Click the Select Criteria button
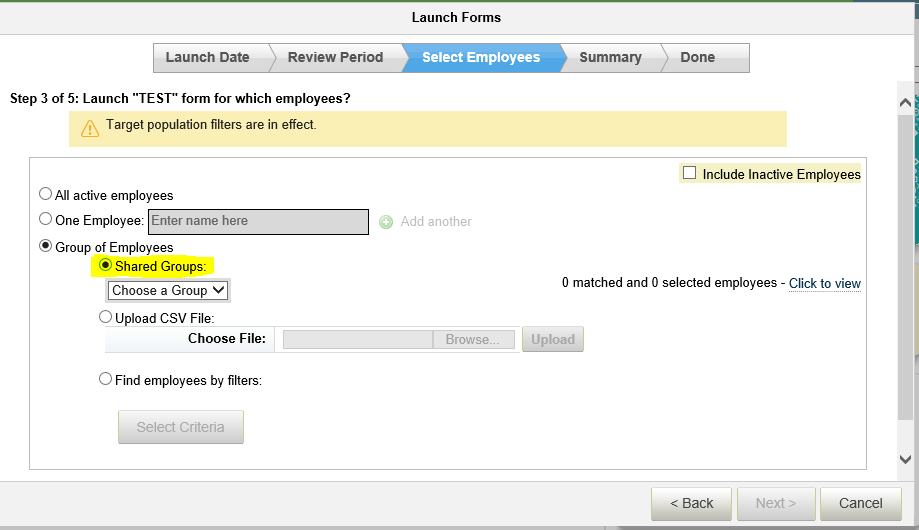 (x=181, y=427)
